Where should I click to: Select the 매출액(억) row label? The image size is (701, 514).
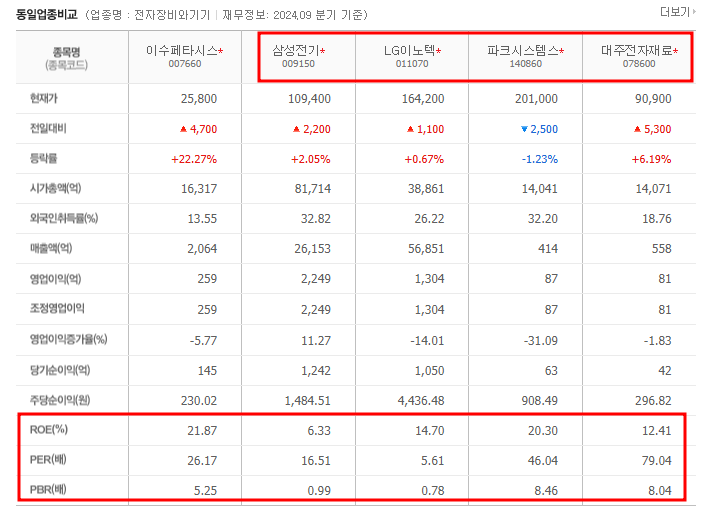click(51, 249)
